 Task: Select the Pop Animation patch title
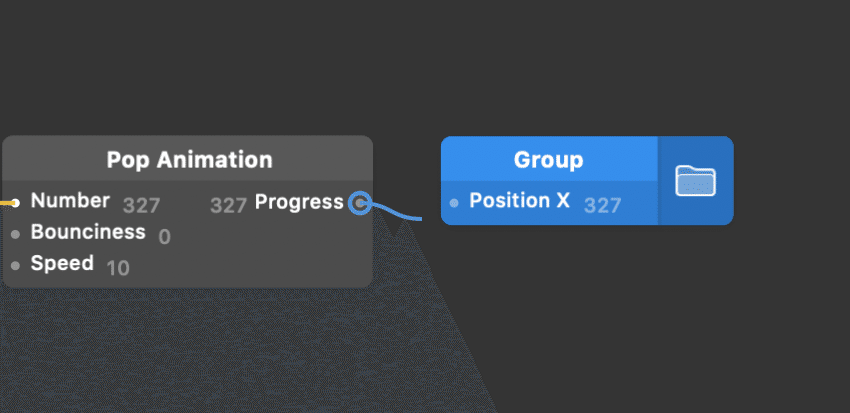189,160
